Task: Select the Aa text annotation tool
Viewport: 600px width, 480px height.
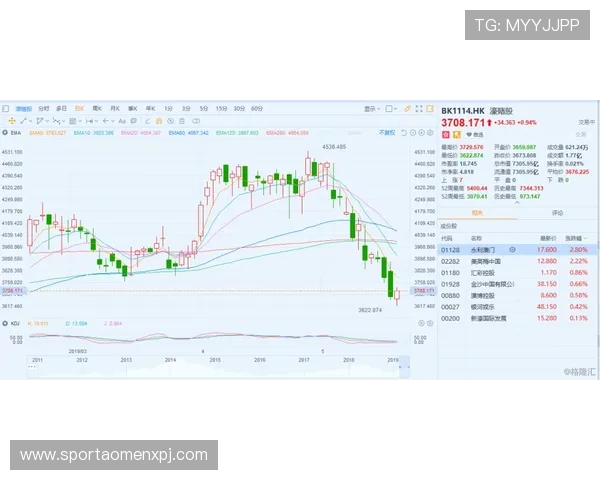Action: click(x=122, y=121)
